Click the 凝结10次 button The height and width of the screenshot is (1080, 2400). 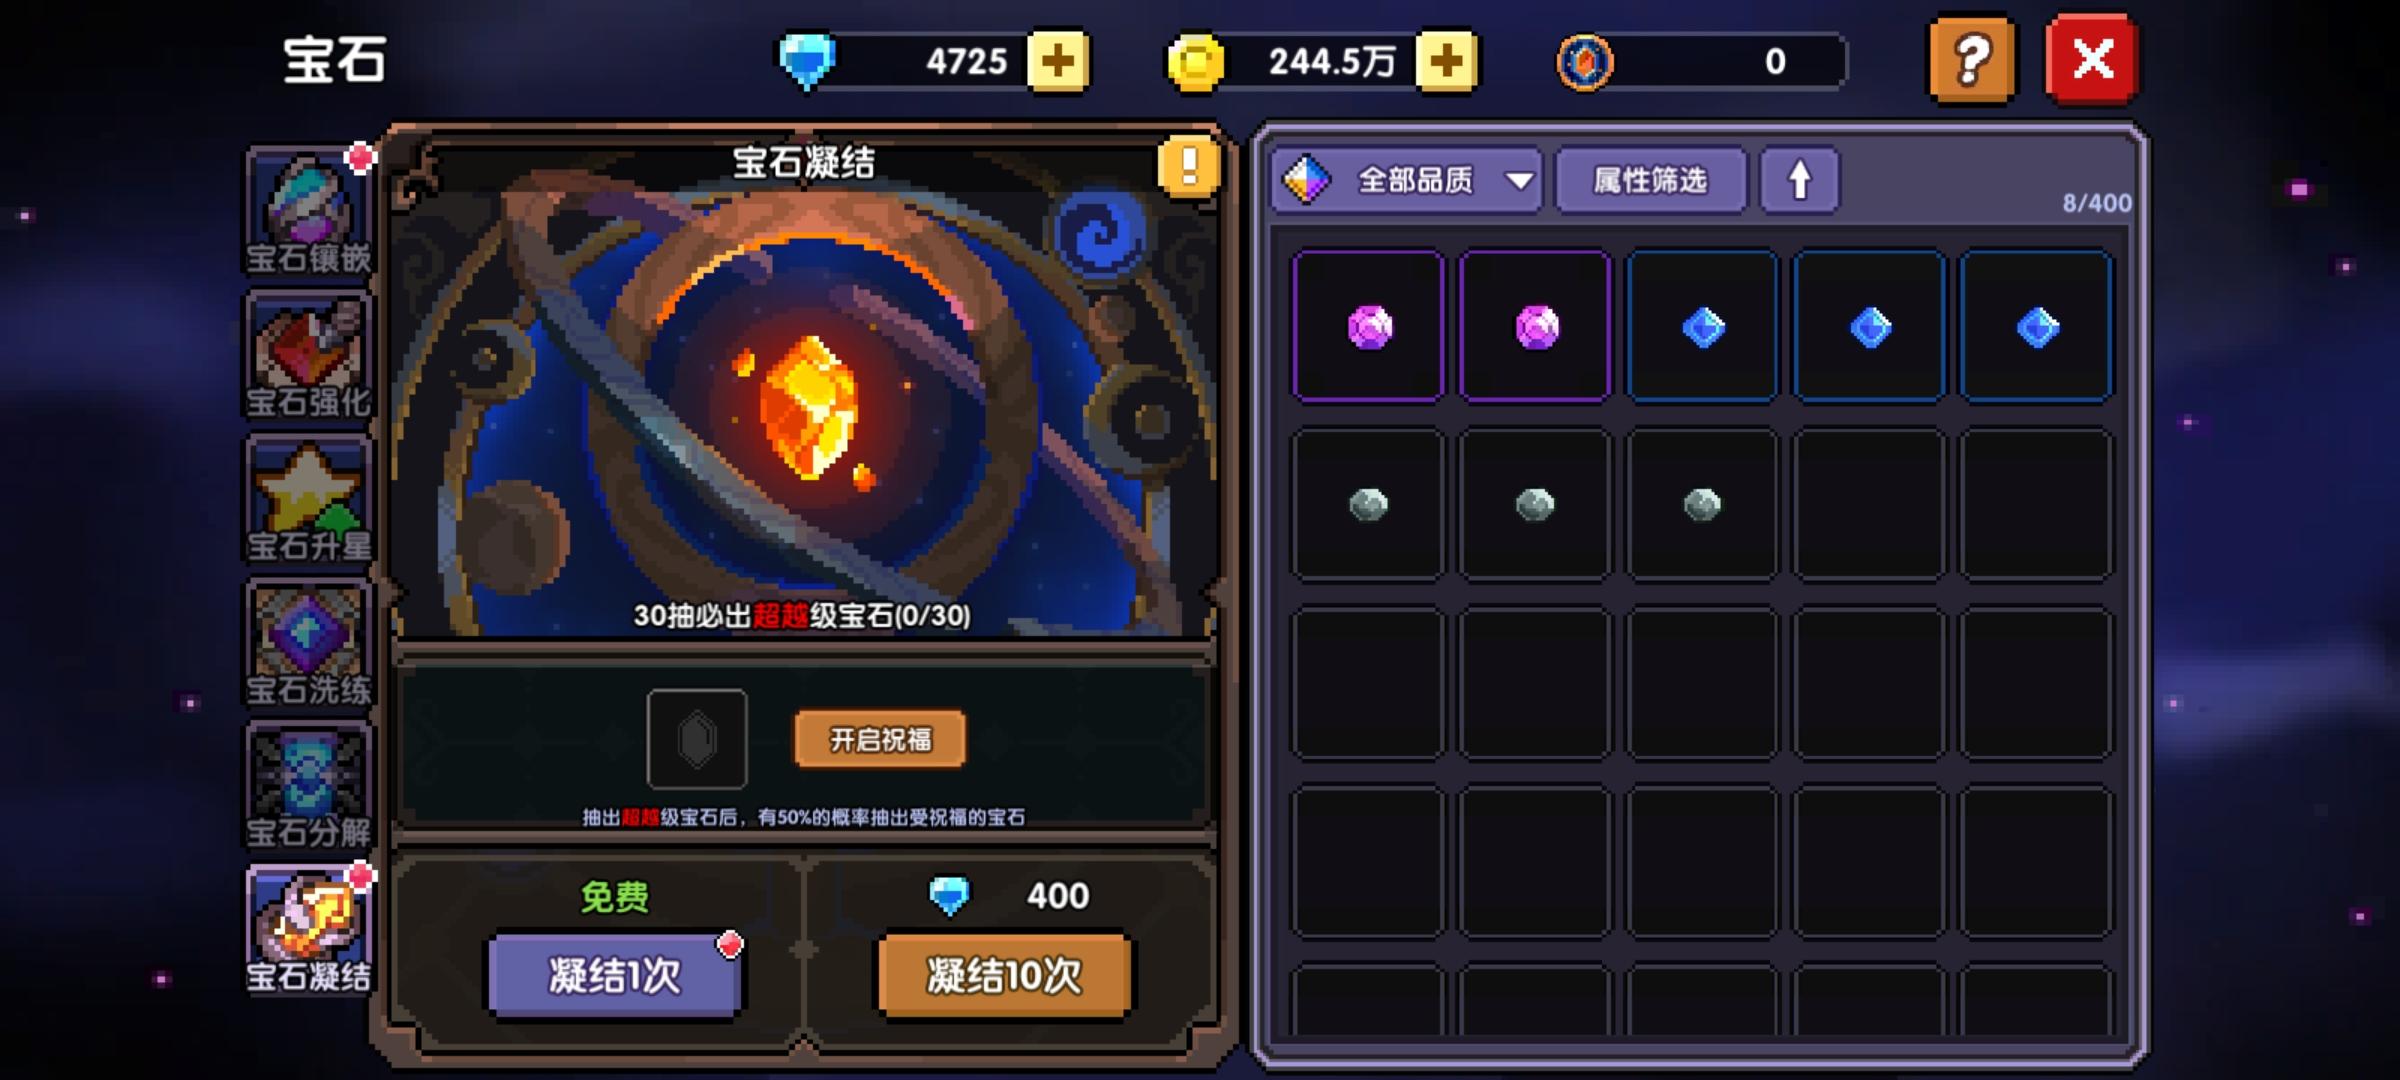[x=1004, y=975]
